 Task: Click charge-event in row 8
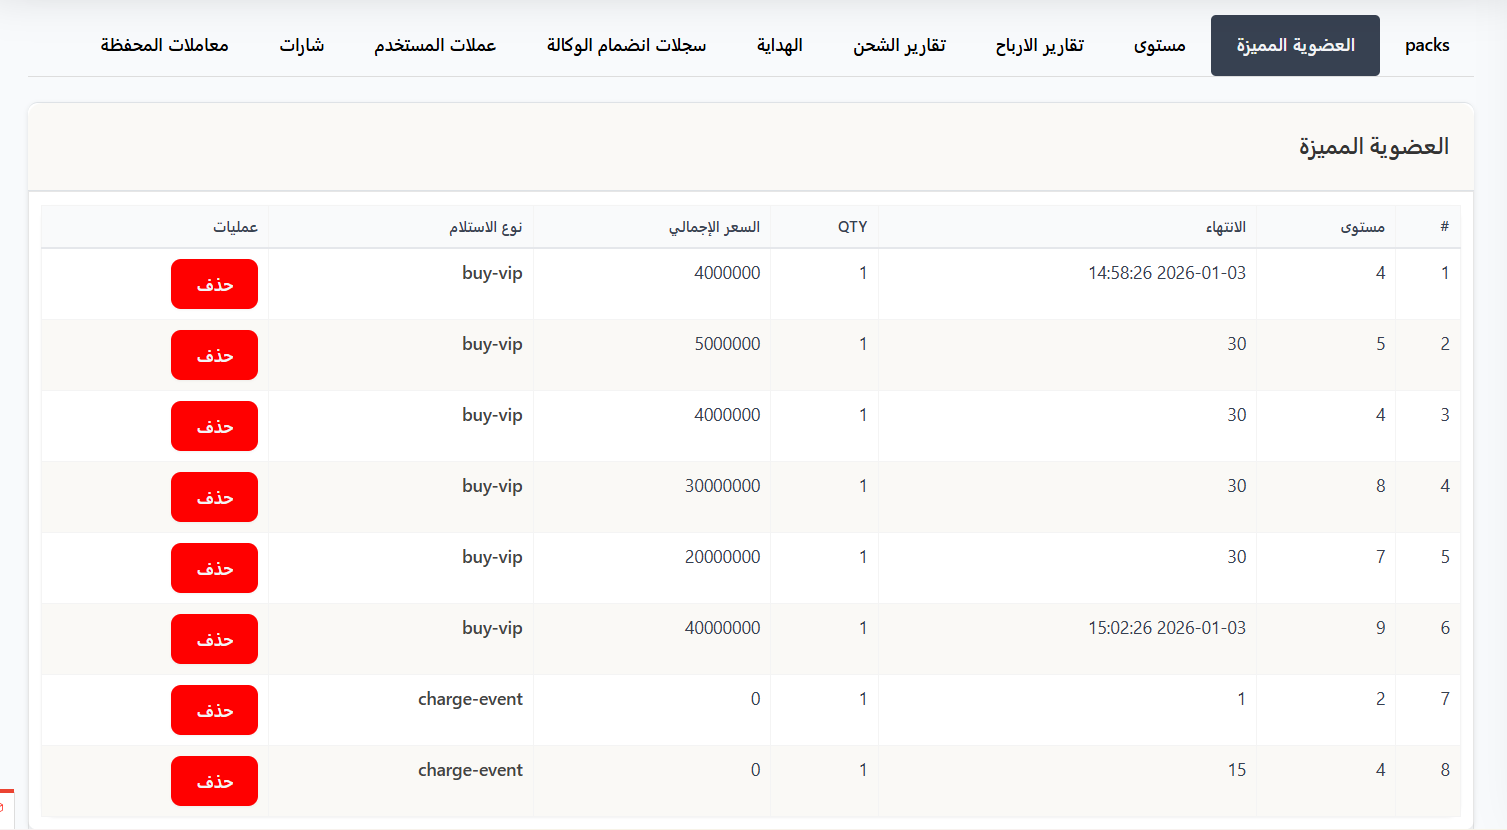point(470,770)
